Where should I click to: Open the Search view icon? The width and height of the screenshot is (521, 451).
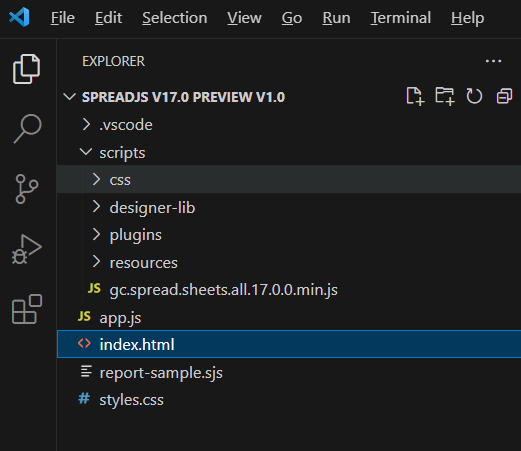[x=27, y=129]
